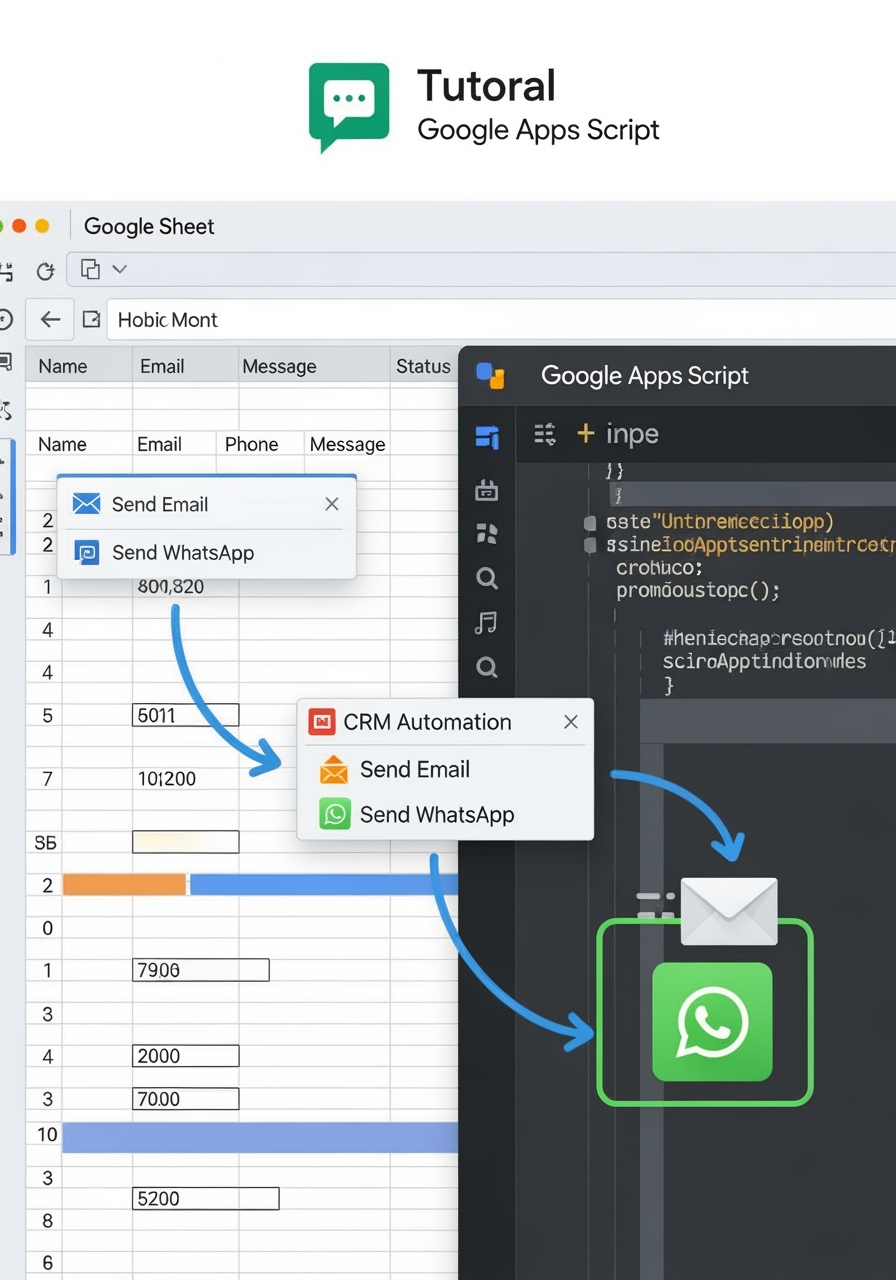896x1280 pixels.
Task: Click the music note icon in Apps Script sidebar
Action: pyautogui.click(x=487, y=623)
